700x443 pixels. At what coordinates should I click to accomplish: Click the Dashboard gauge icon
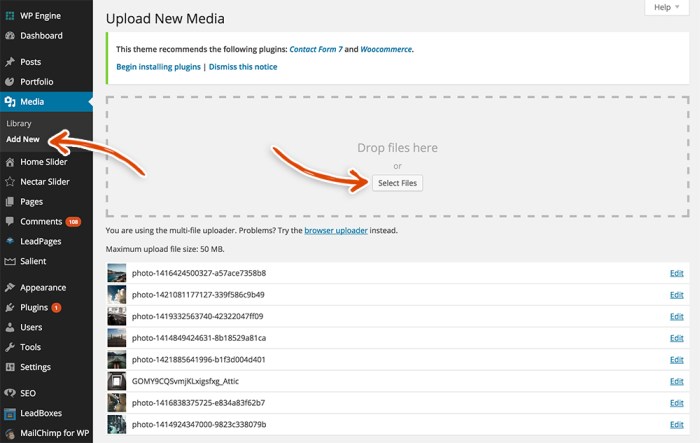click(x=10, y=36)
